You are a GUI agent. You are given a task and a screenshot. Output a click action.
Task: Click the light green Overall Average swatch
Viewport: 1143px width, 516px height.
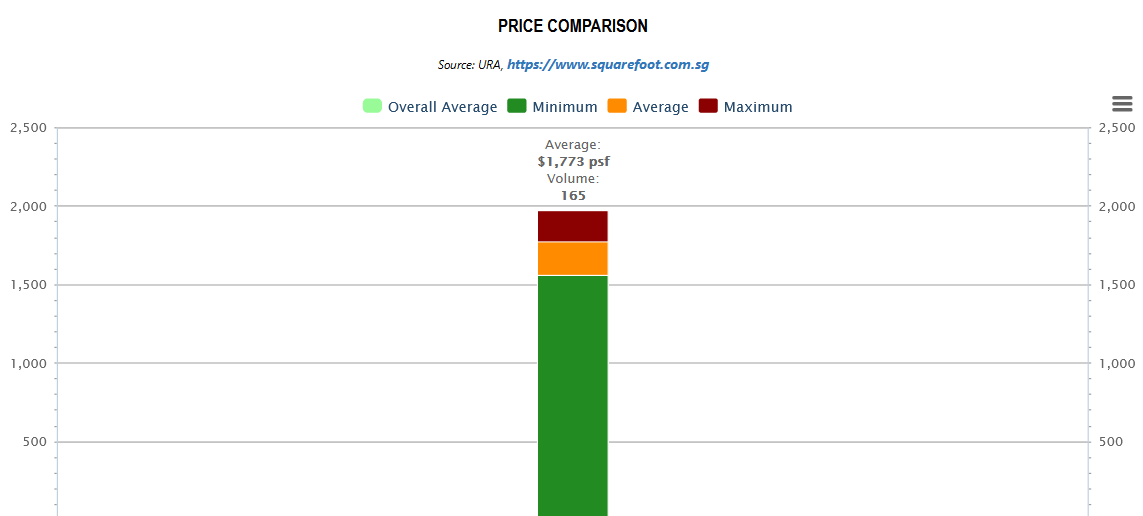coord(372,106)
